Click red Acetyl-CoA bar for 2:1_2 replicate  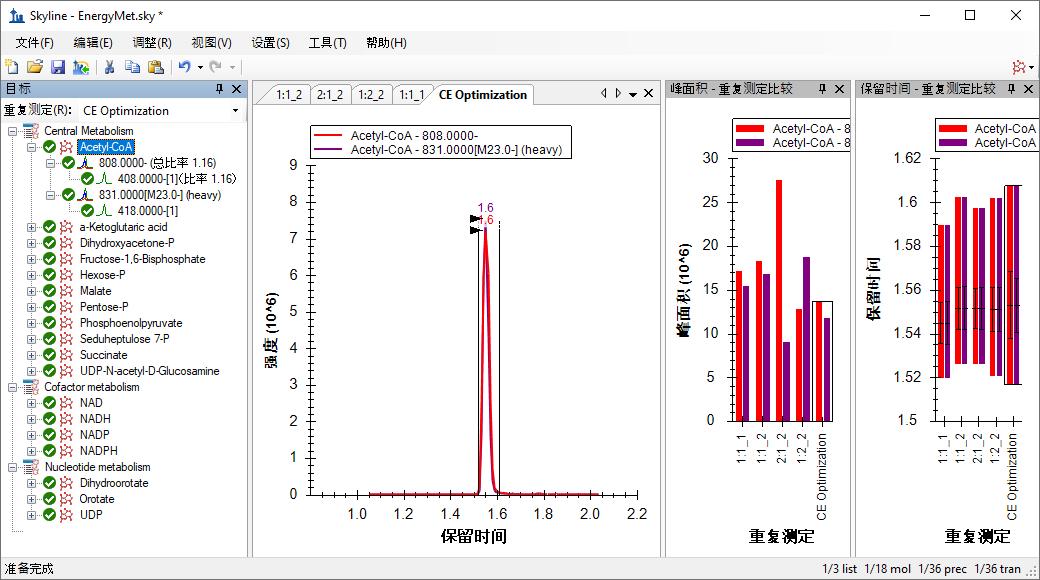779,300
